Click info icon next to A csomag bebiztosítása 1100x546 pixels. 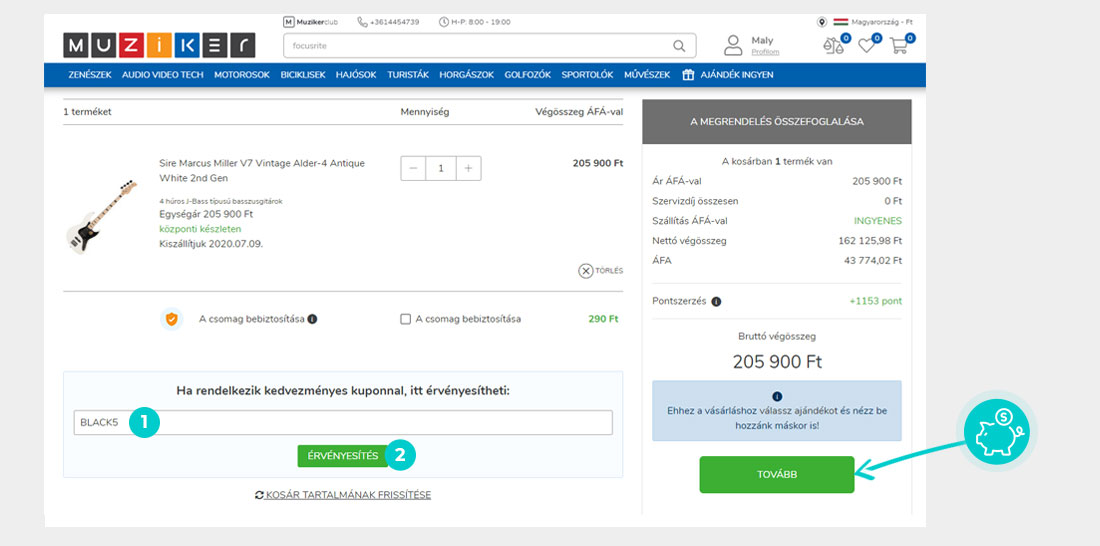coord(312,319)
